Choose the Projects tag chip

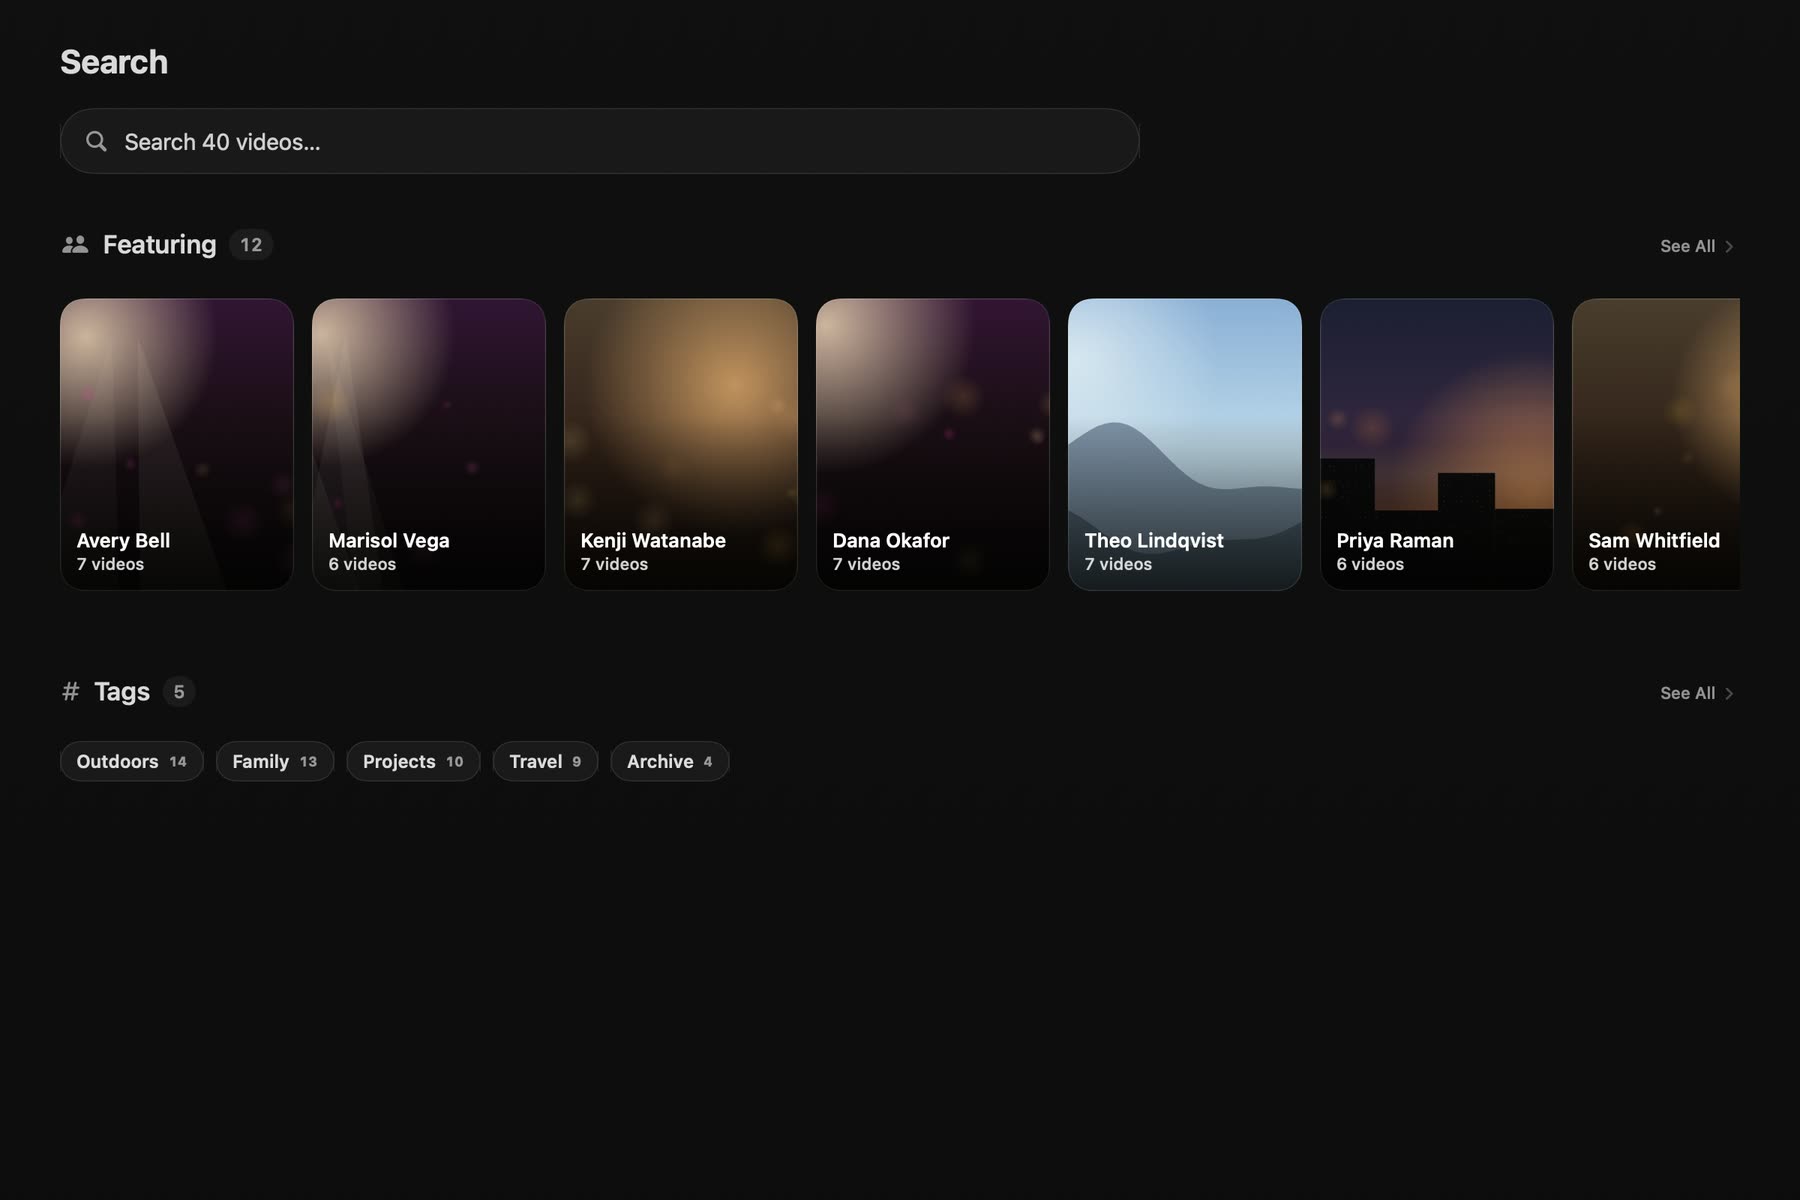point(413,761)
